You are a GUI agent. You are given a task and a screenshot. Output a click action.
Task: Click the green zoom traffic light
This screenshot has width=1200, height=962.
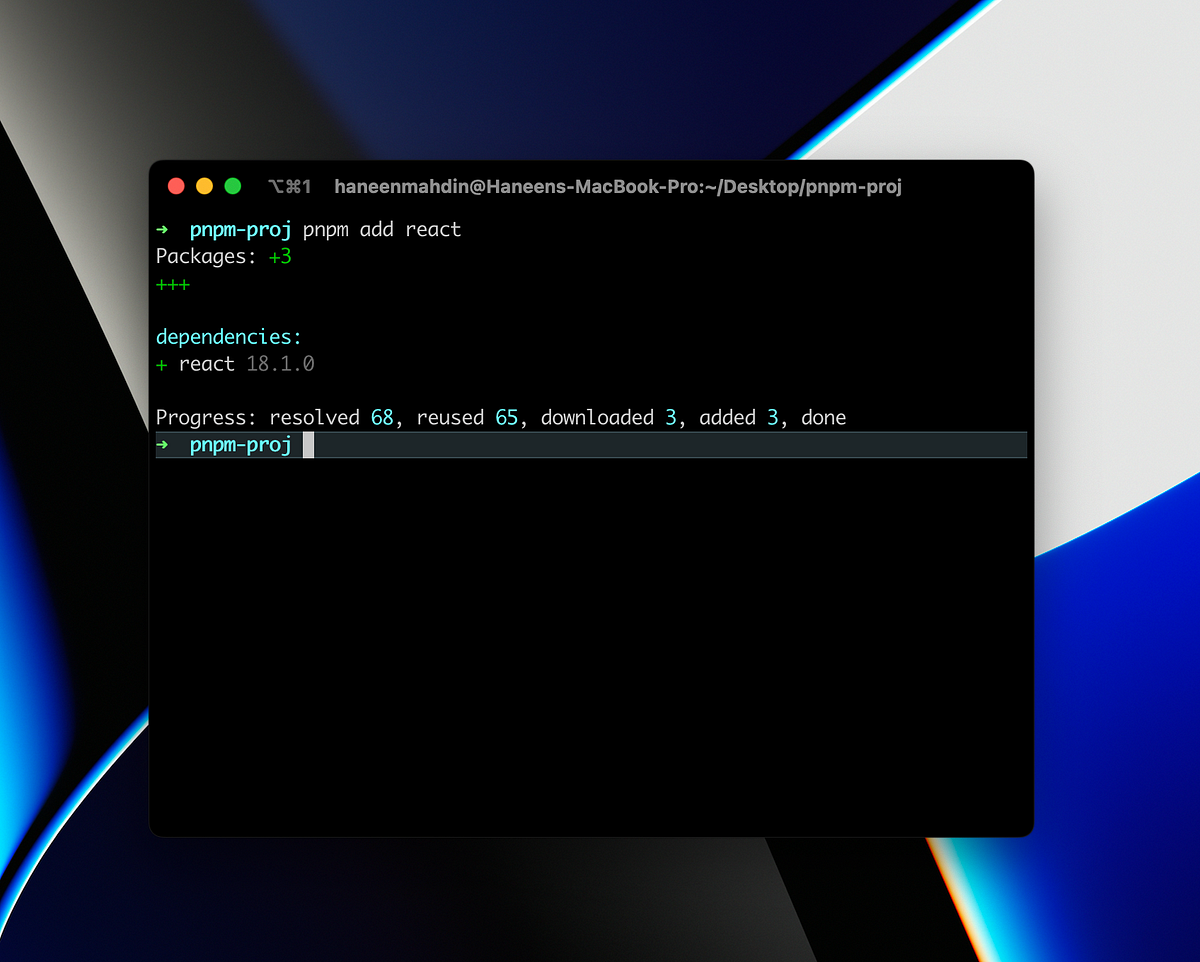[x=233, y=185]
